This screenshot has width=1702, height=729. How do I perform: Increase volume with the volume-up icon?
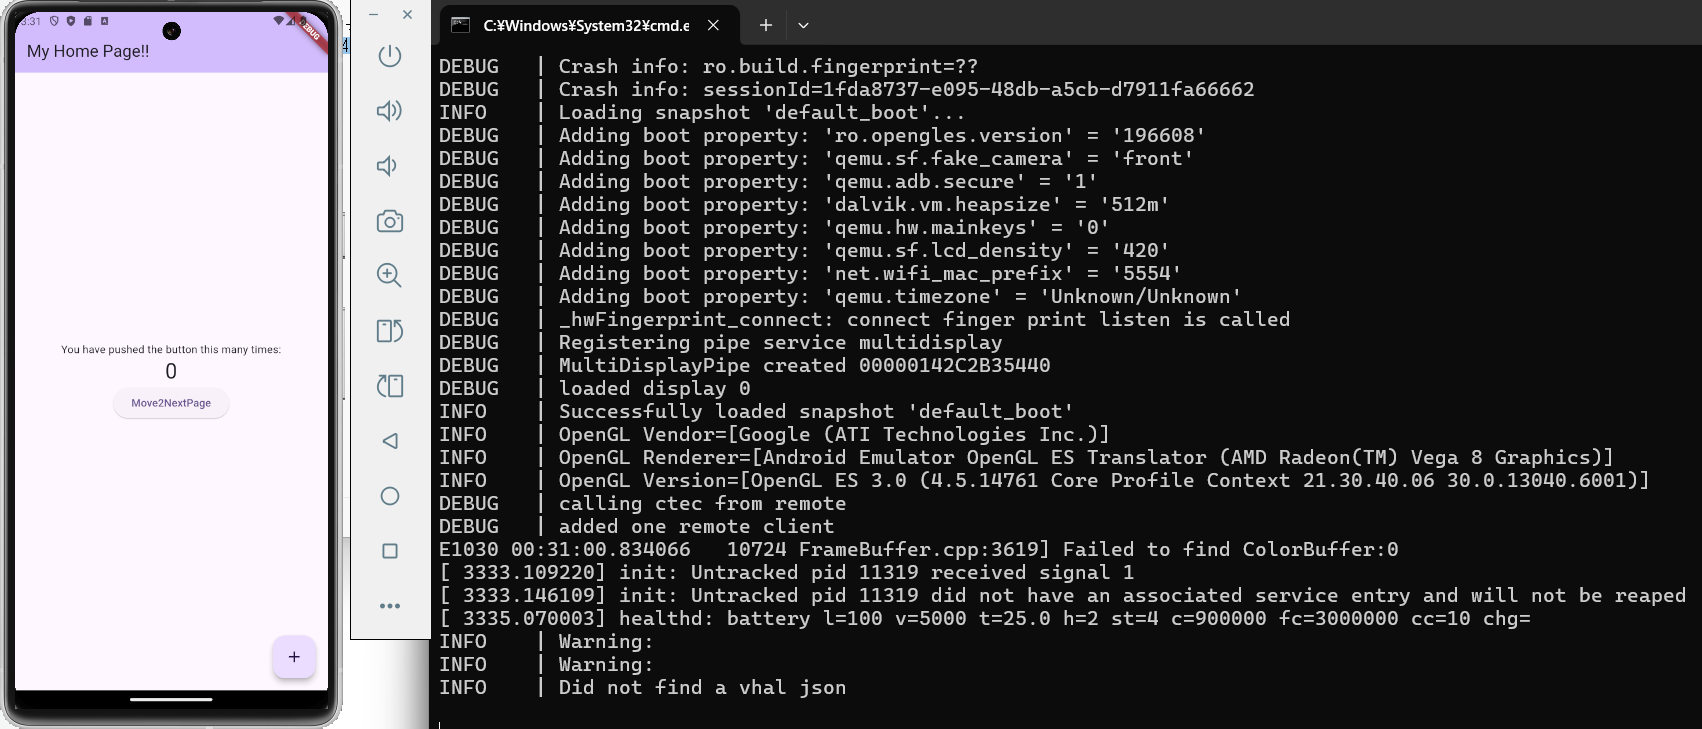[x=390, y=111]
